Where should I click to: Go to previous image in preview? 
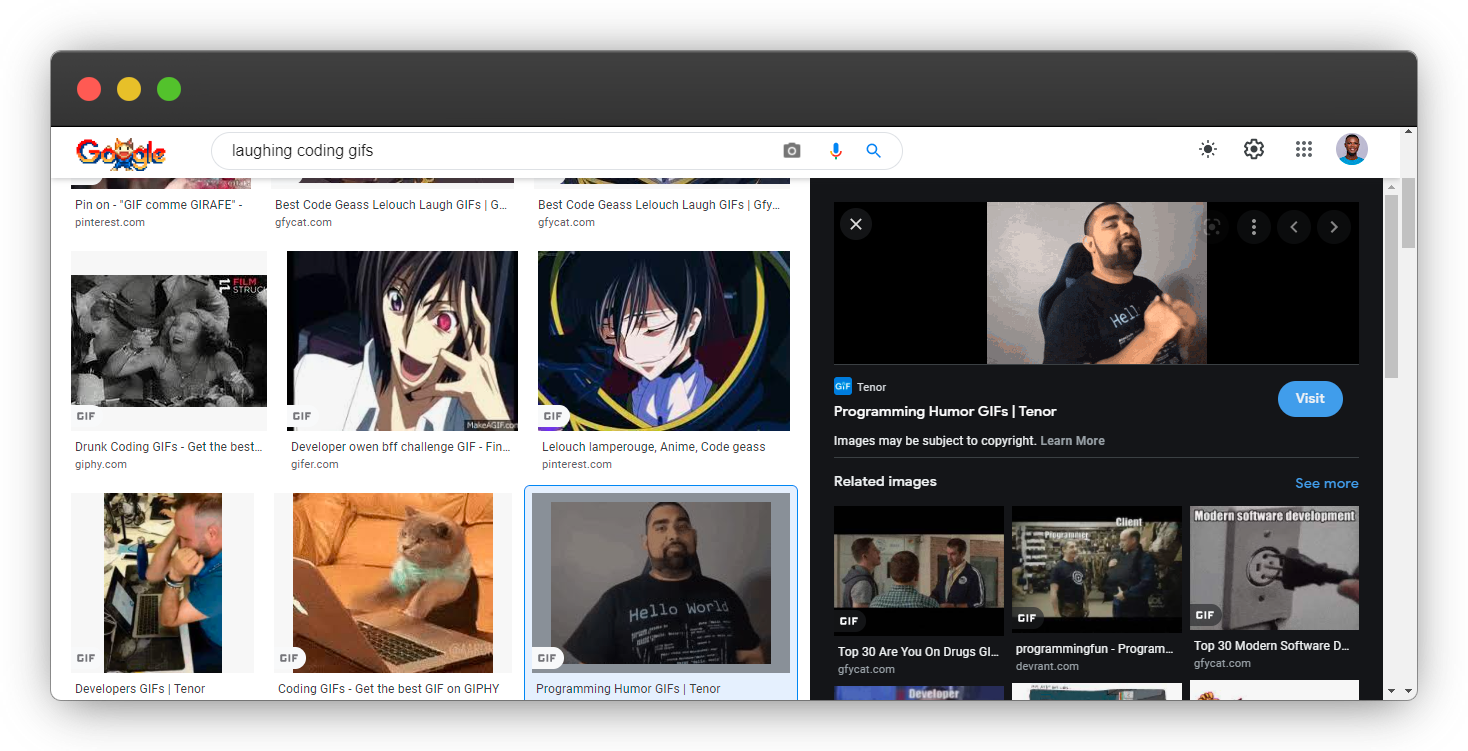click(x=1294, y=227)
